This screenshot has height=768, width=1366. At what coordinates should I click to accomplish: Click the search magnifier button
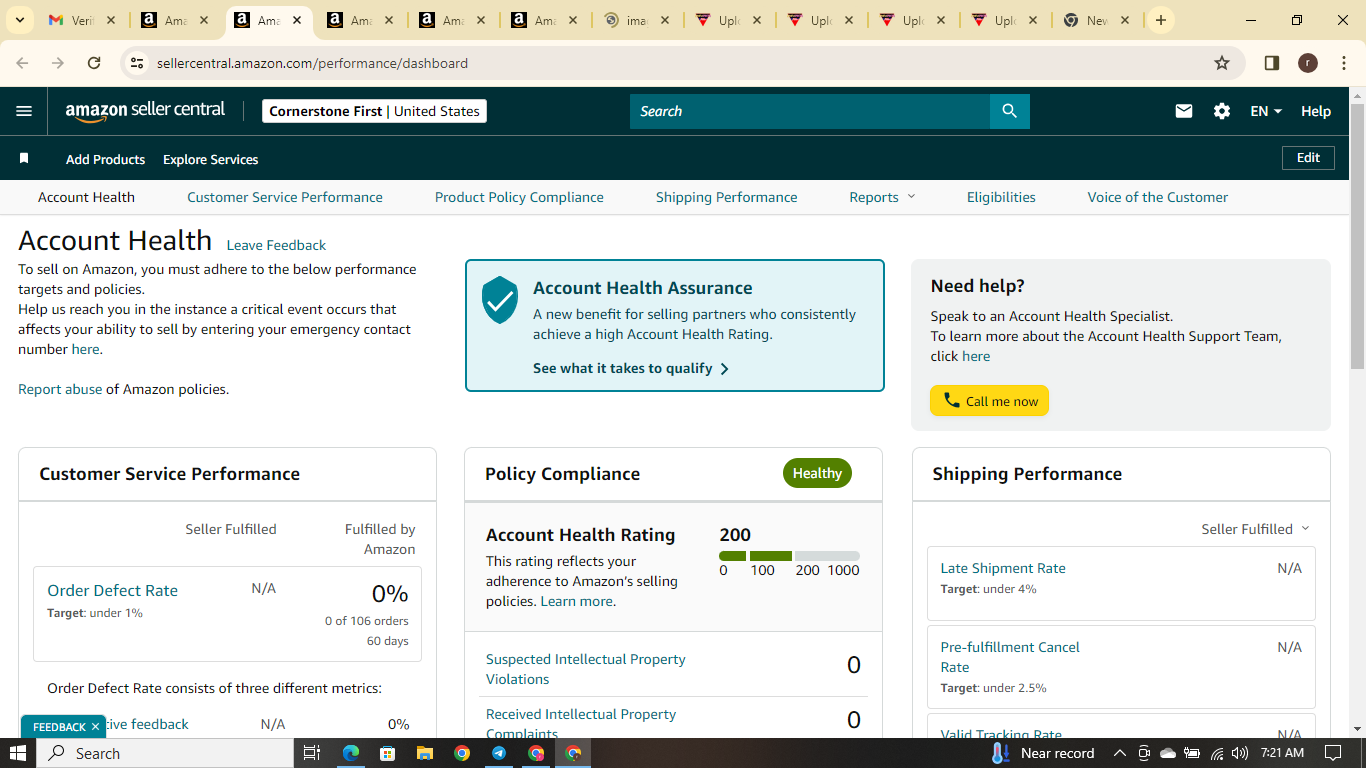coord(1009,111)
